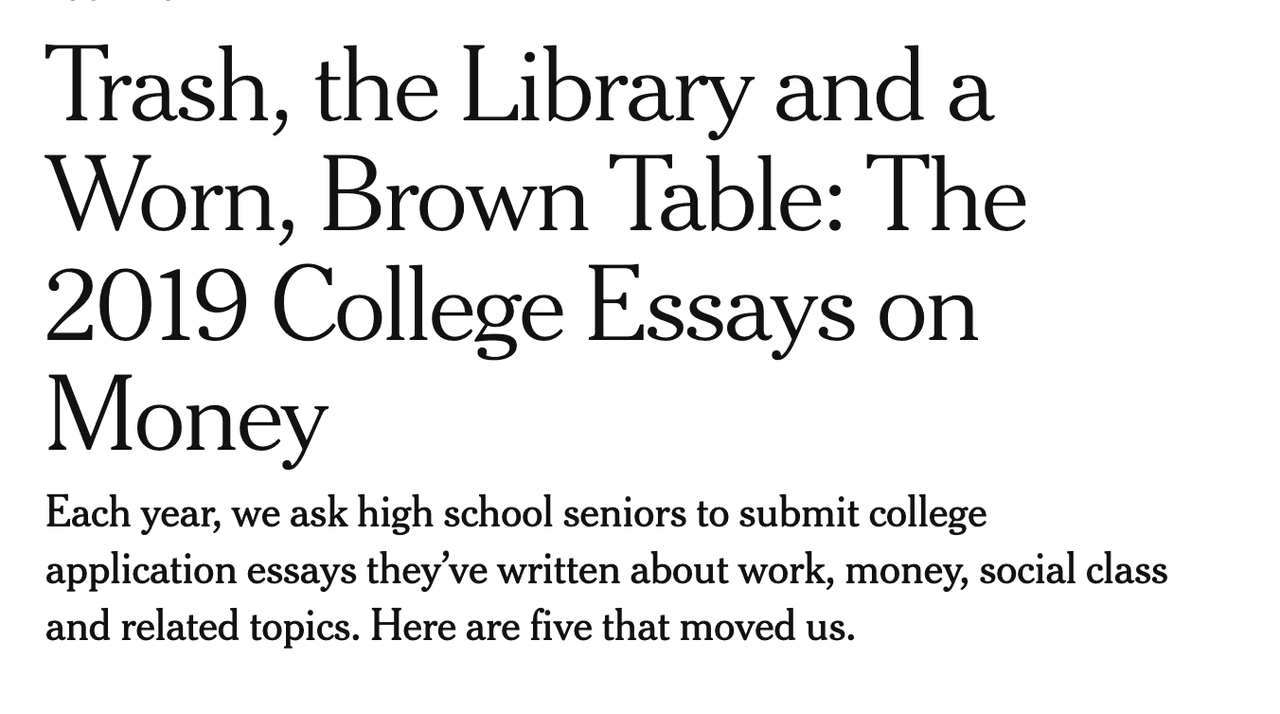Click the word "Essays" in the headline
The width and height of the screenshot is (1280, 714).
tap(720, 307)
